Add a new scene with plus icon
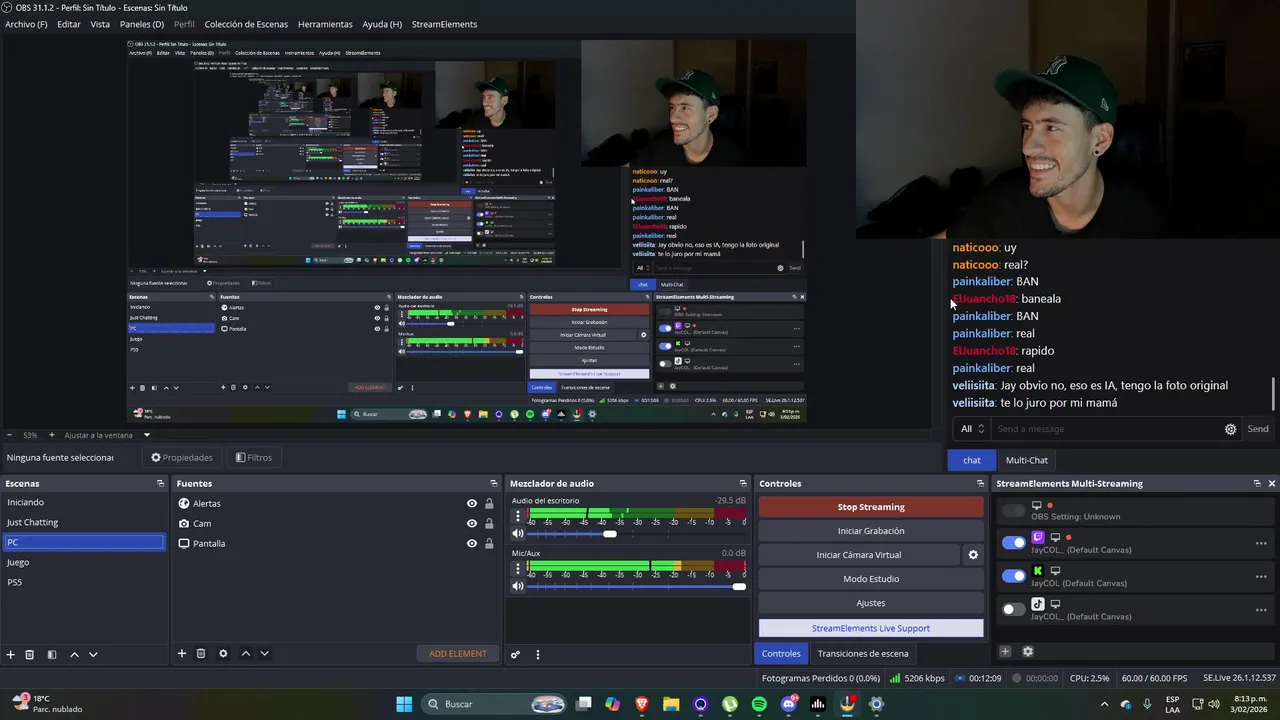The width and height of the screenshot is (1280, 720). point(11,654)
